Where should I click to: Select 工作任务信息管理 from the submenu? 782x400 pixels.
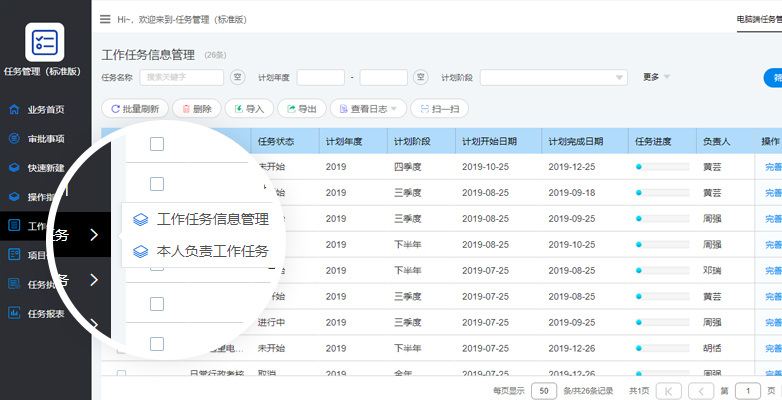point(212,219)
